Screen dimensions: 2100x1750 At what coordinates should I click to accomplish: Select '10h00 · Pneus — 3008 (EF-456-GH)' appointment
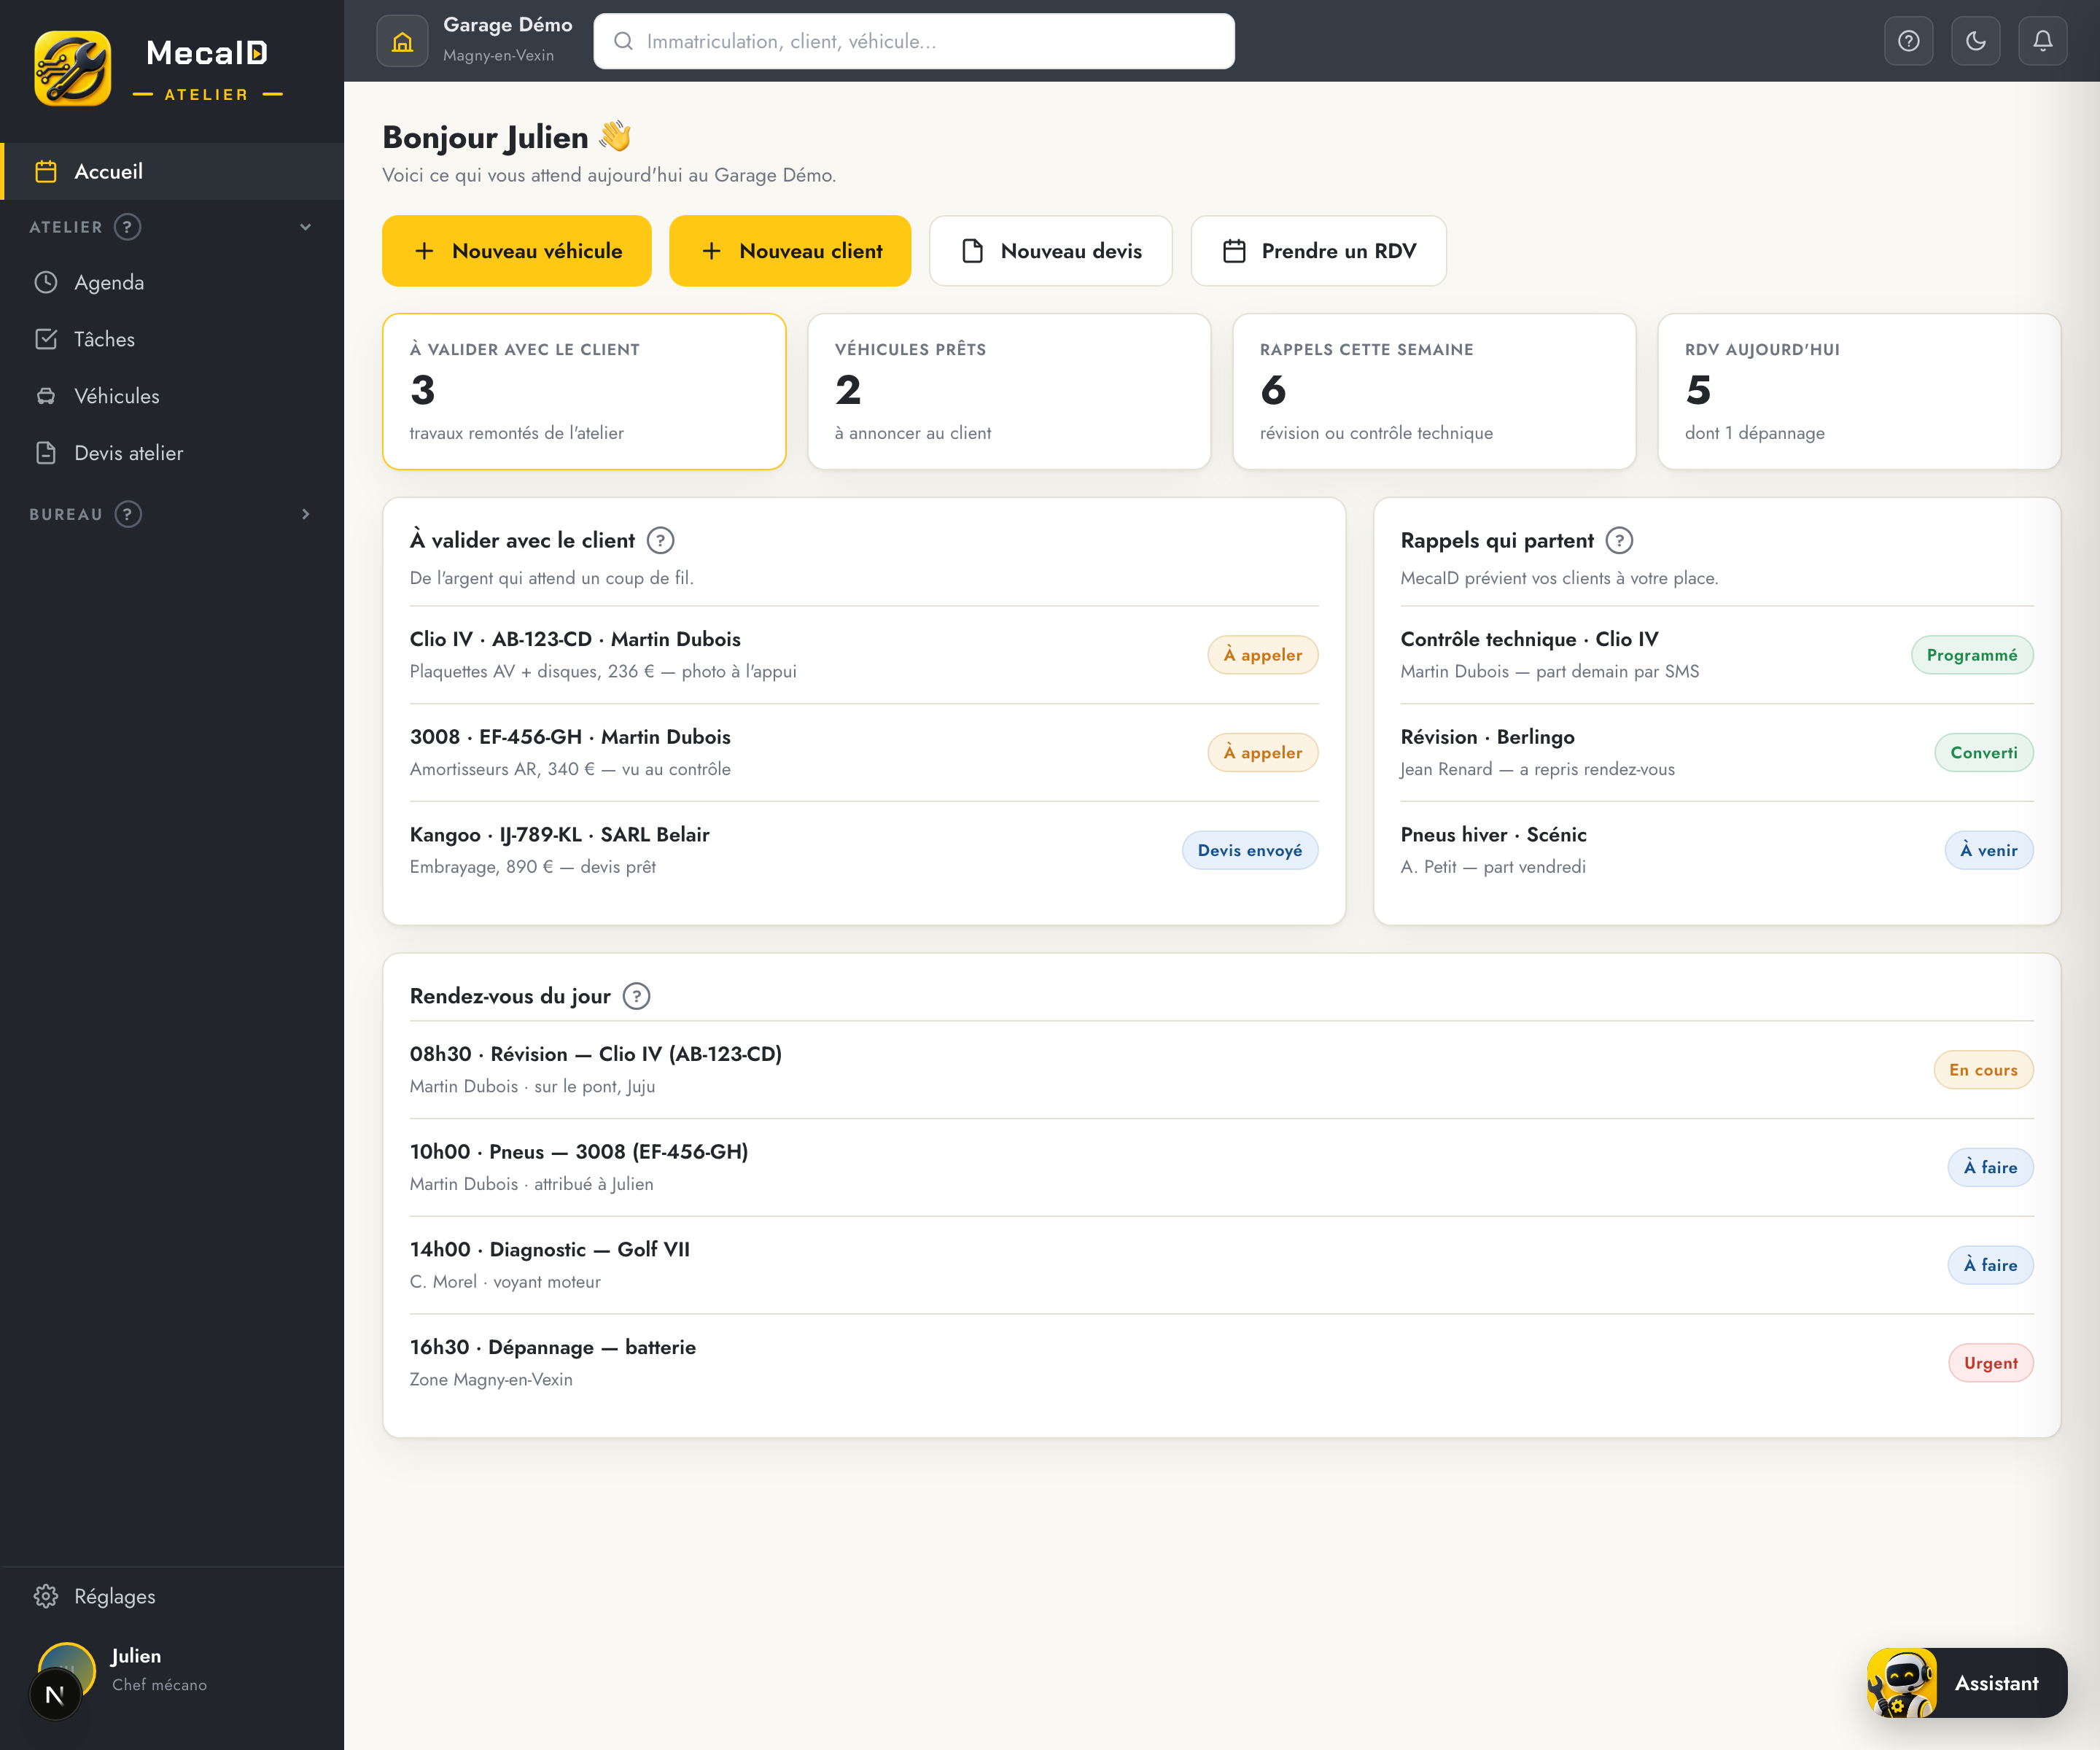(1222, 1167)
